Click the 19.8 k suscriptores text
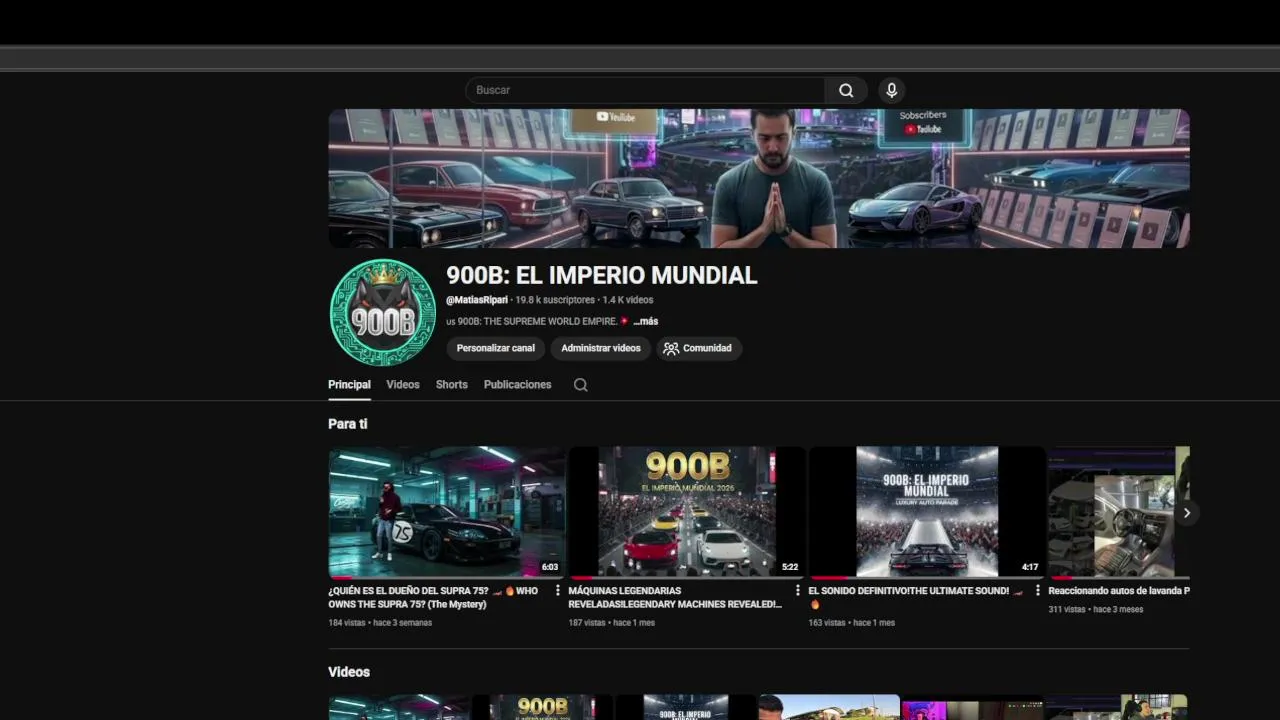Viewport: 1280px width, 720px height. [555, 300]
